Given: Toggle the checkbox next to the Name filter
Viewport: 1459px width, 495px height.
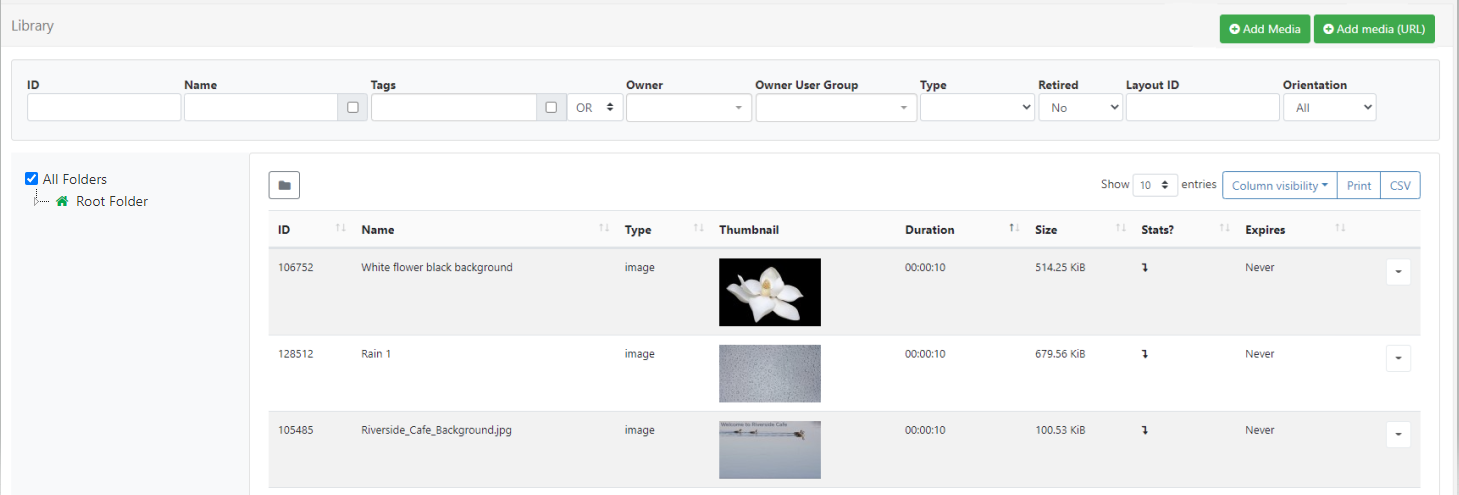Looking at the screenshot, I should pyautogui.click(x=352, y=107).
